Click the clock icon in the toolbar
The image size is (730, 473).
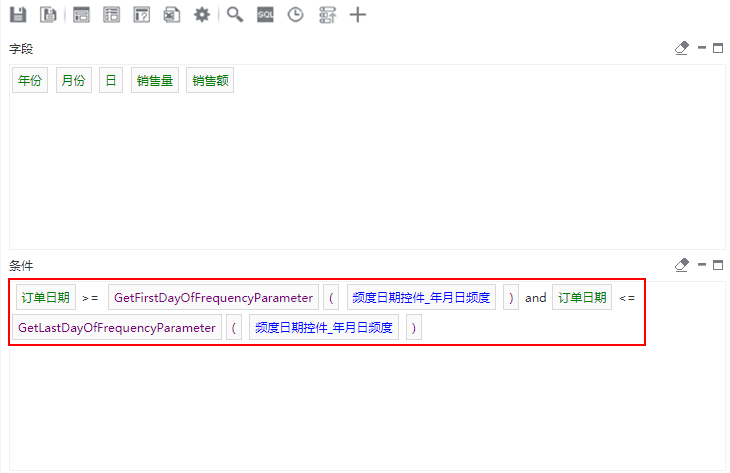pos(295,15)
